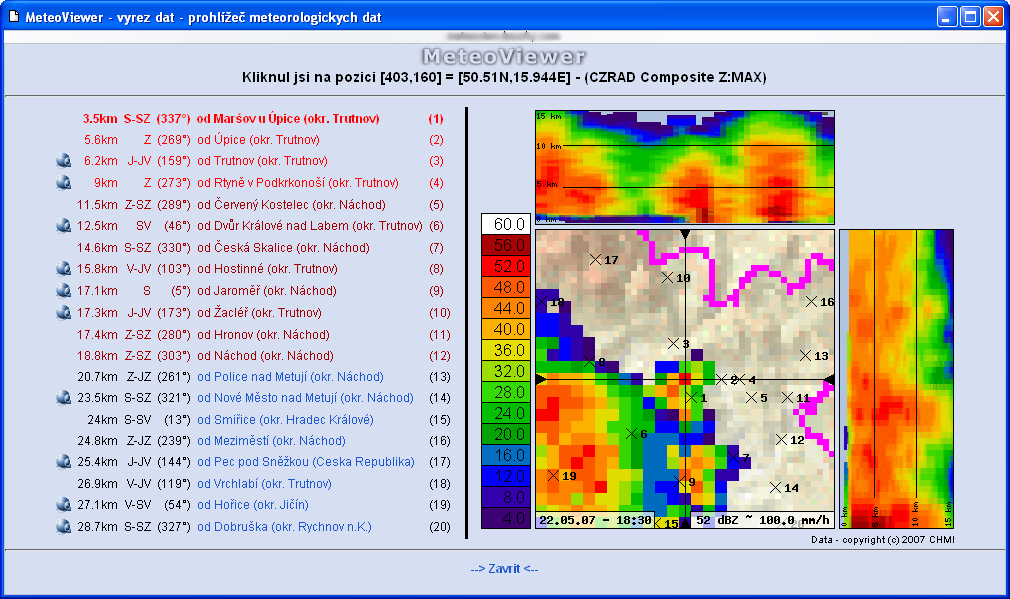
Task: Select map marker 5 on radar map
Action: (752, 398)
